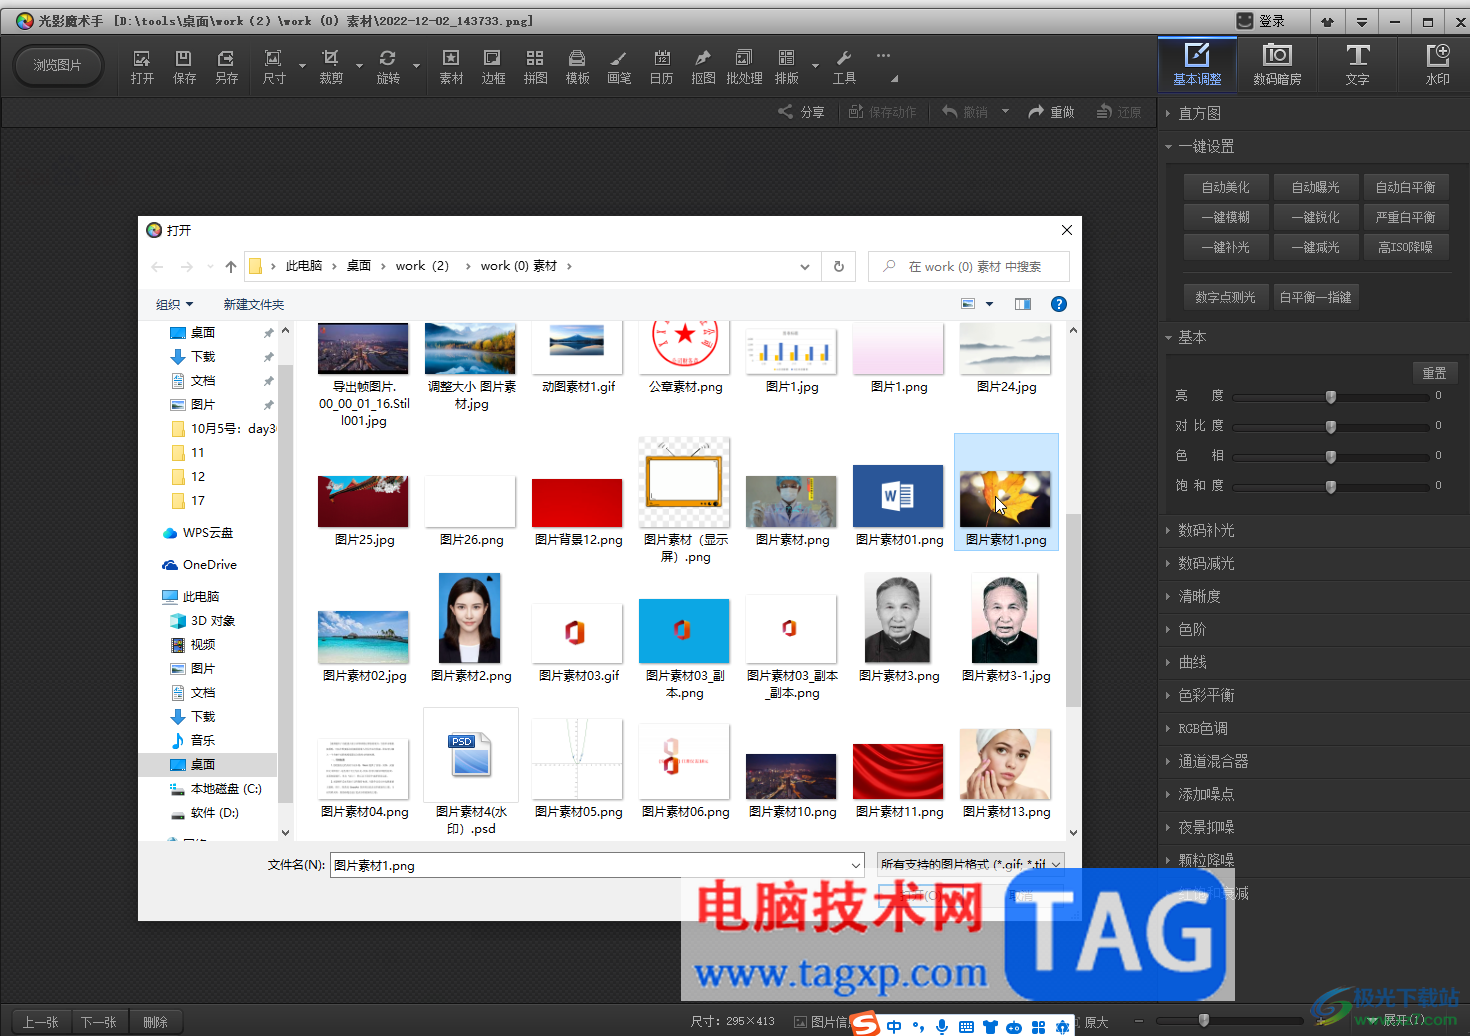
Task: Click the 保存 (Save) toolbar icon
Action: click(x=184, y=66)
